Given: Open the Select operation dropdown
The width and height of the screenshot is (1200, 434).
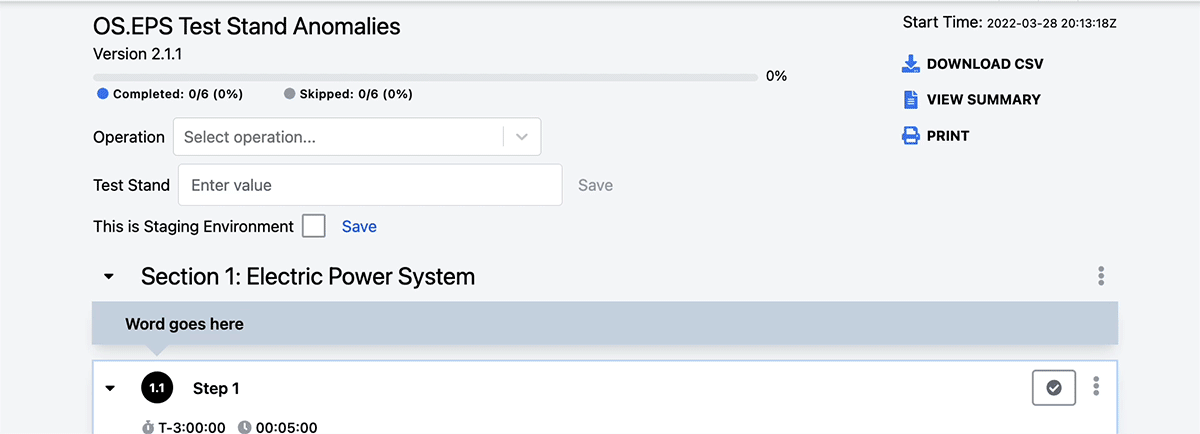Looking at the screenshot, I should coord(357,137).
